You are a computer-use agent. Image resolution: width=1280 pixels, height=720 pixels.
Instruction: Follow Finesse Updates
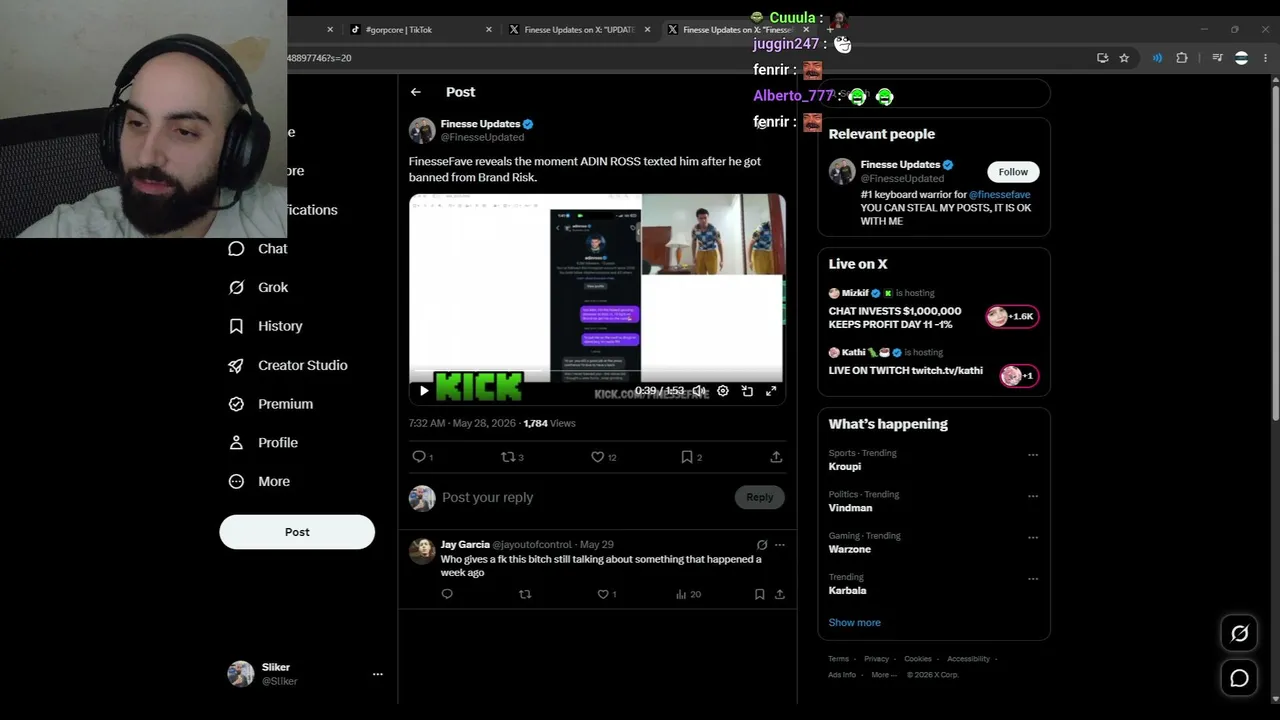[x=1013, y=172]
